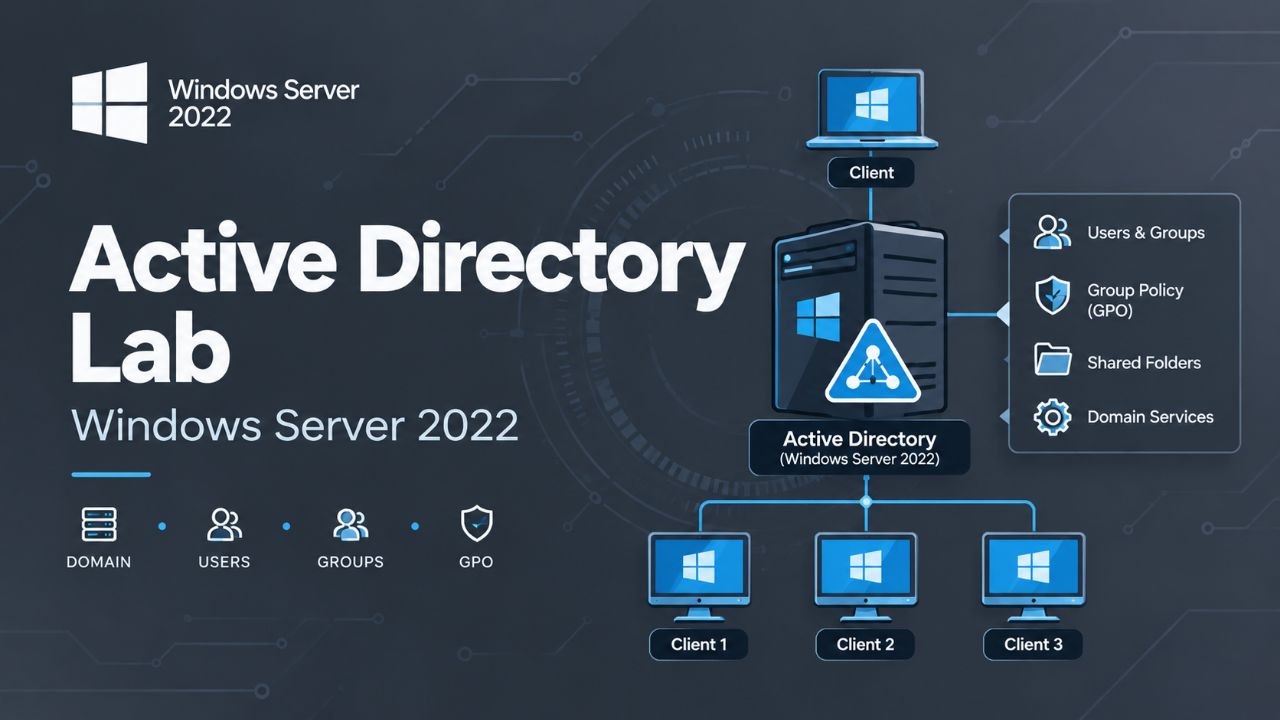Click the Users & Groups text
The width and height of the screenshot is (1280, 720).
click(1146, 232)
